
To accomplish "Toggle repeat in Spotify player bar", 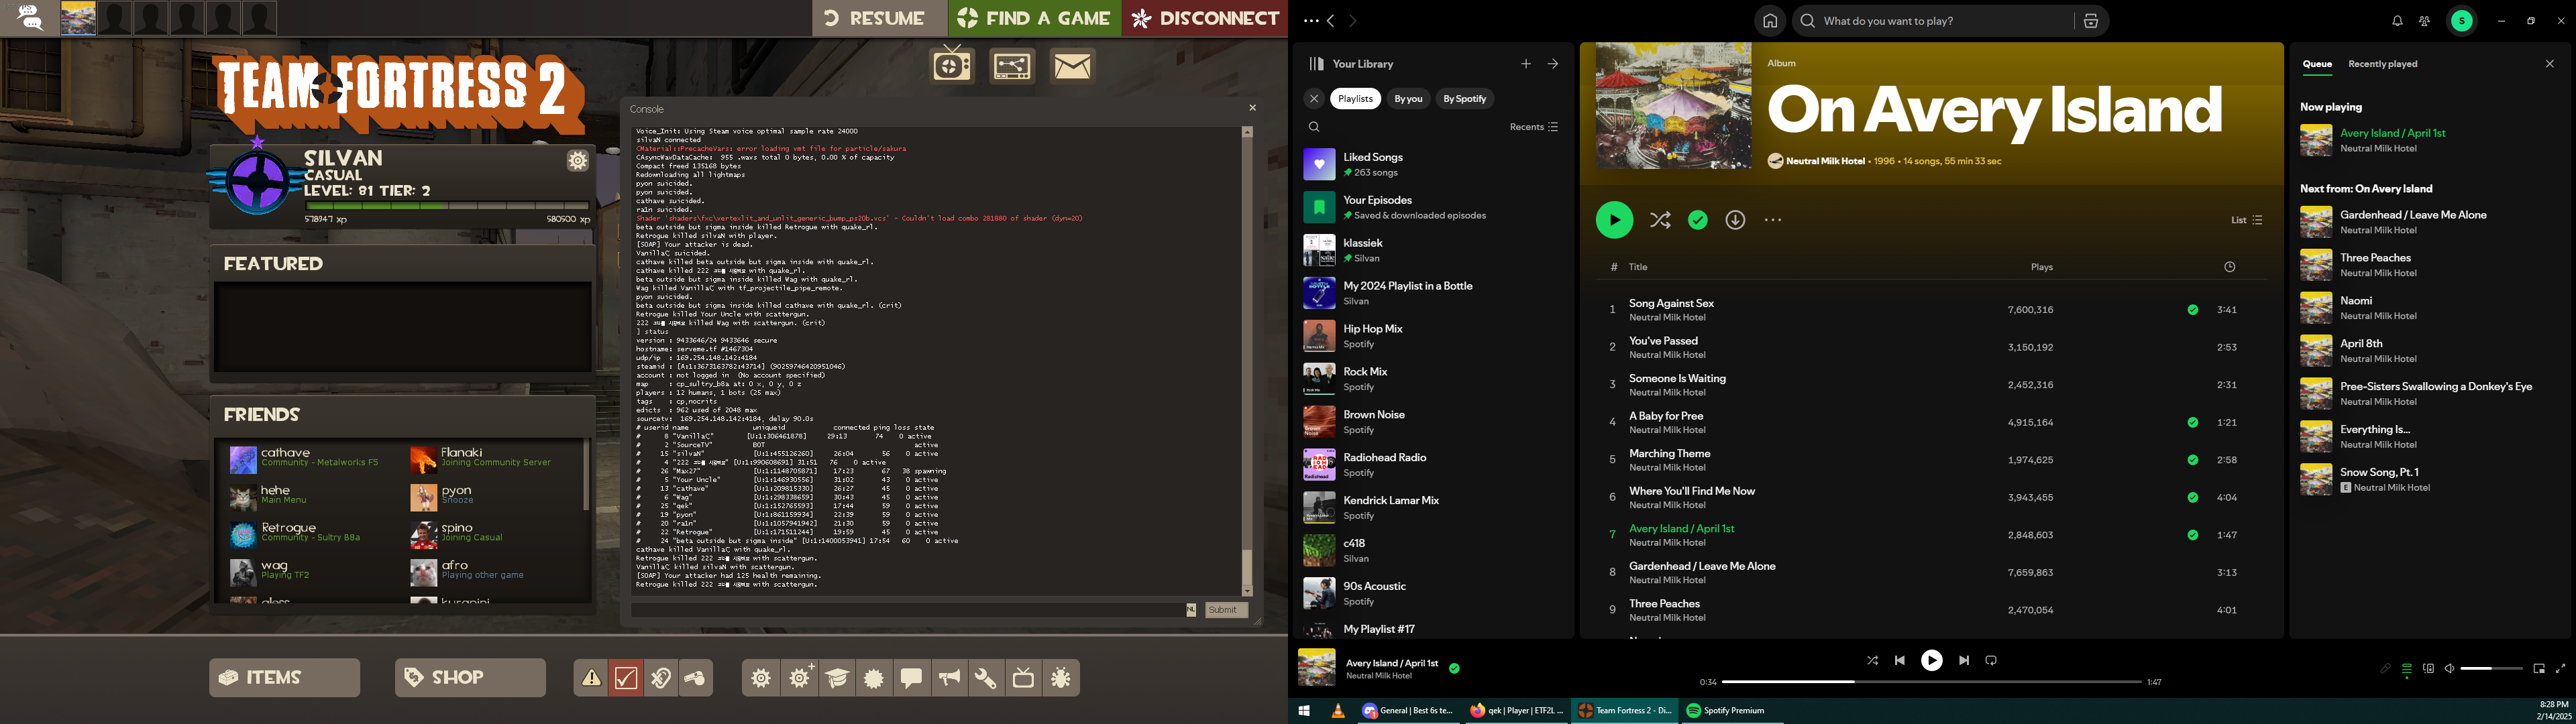I will [1991, 660].
